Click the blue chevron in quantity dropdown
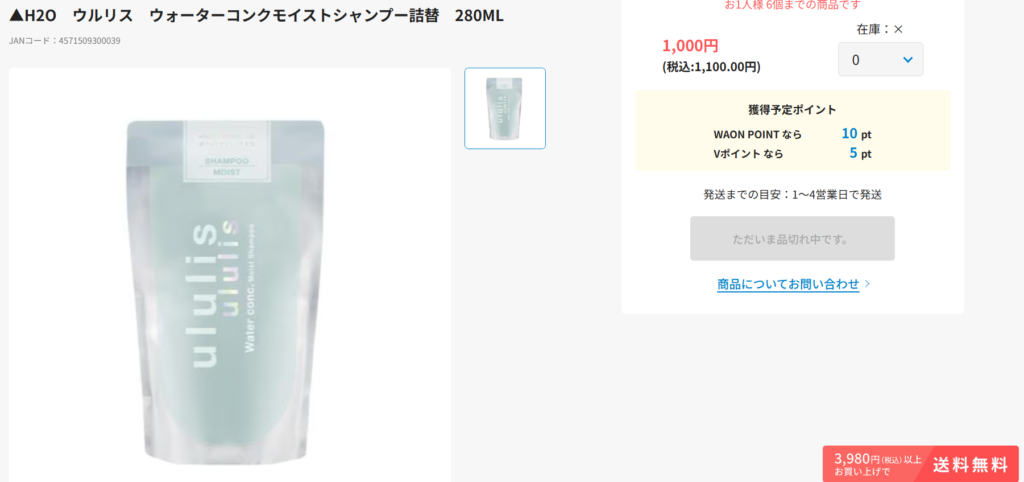Screen dimensions: 1024x482 tap(907, 59)
